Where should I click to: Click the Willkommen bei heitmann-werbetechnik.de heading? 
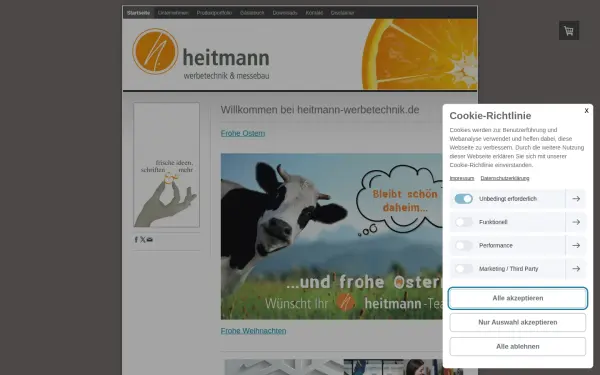320,110
